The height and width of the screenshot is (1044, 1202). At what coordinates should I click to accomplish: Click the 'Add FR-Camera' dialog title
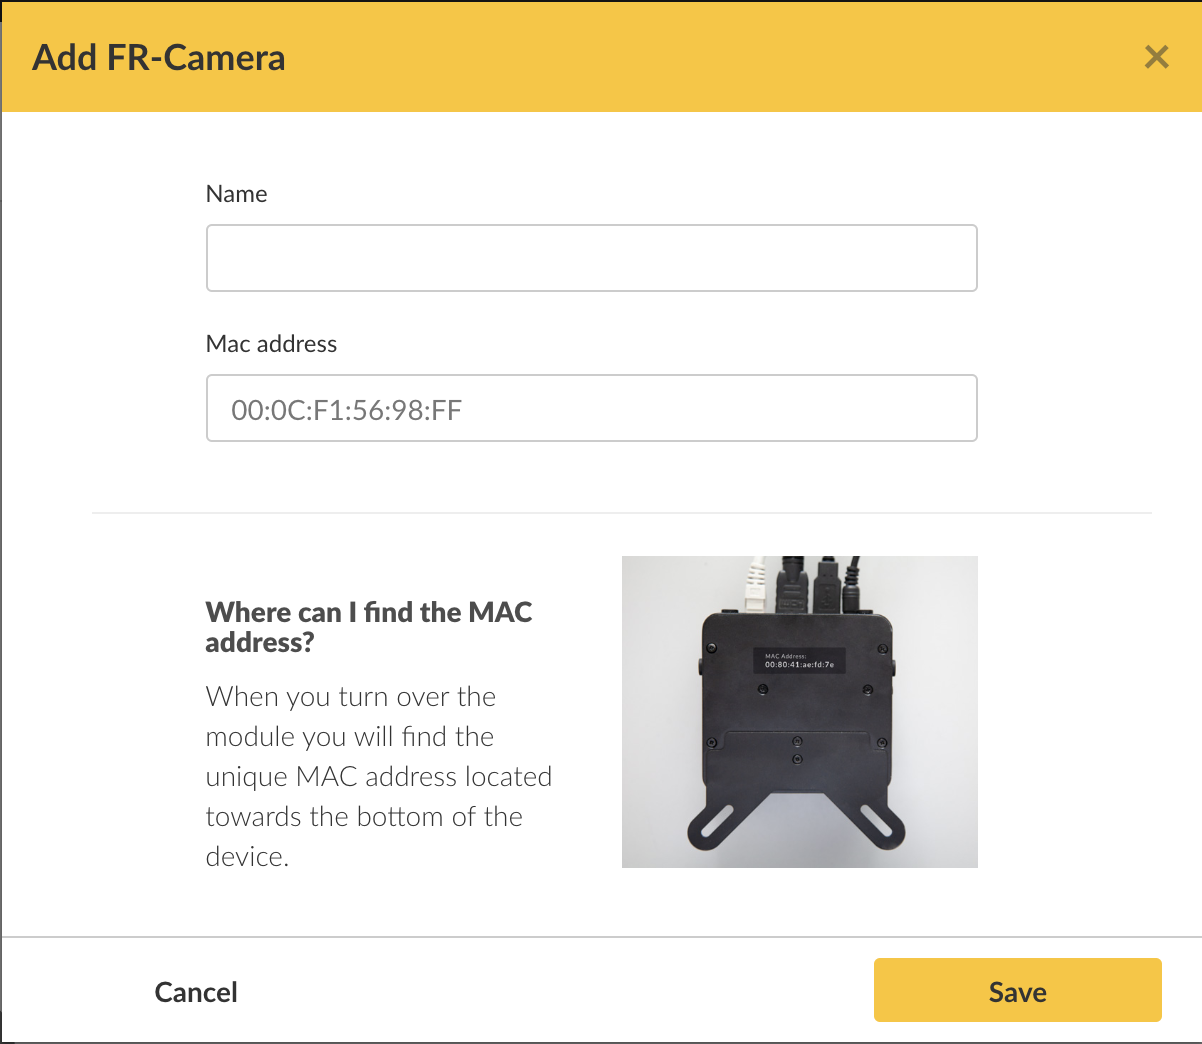[x=159, y=58]
